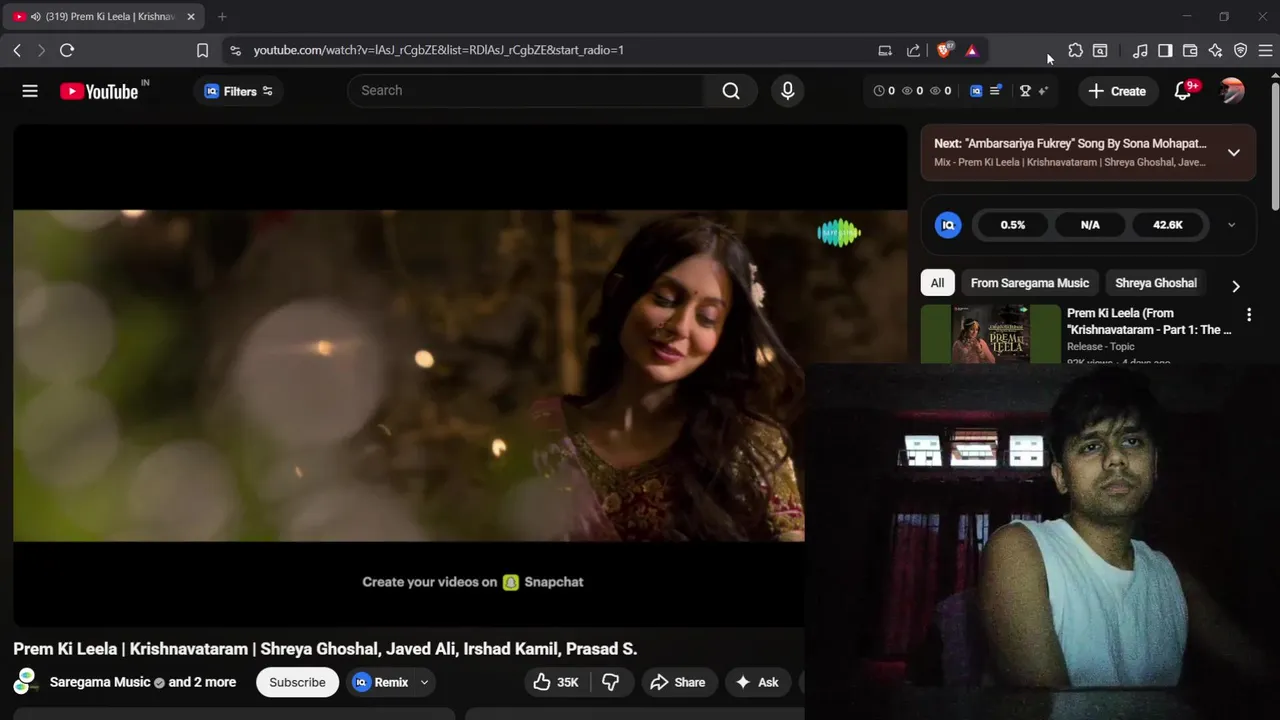Click the vidIQ sparkle icon in header

coord(1043,91)
